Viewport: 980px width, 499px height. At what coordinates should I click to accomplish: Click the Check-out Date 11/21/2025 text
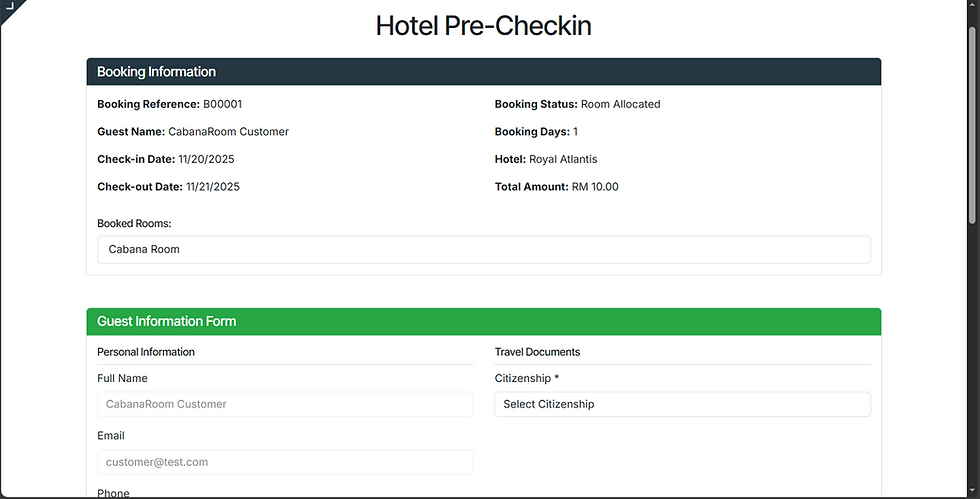coord(212,187)
